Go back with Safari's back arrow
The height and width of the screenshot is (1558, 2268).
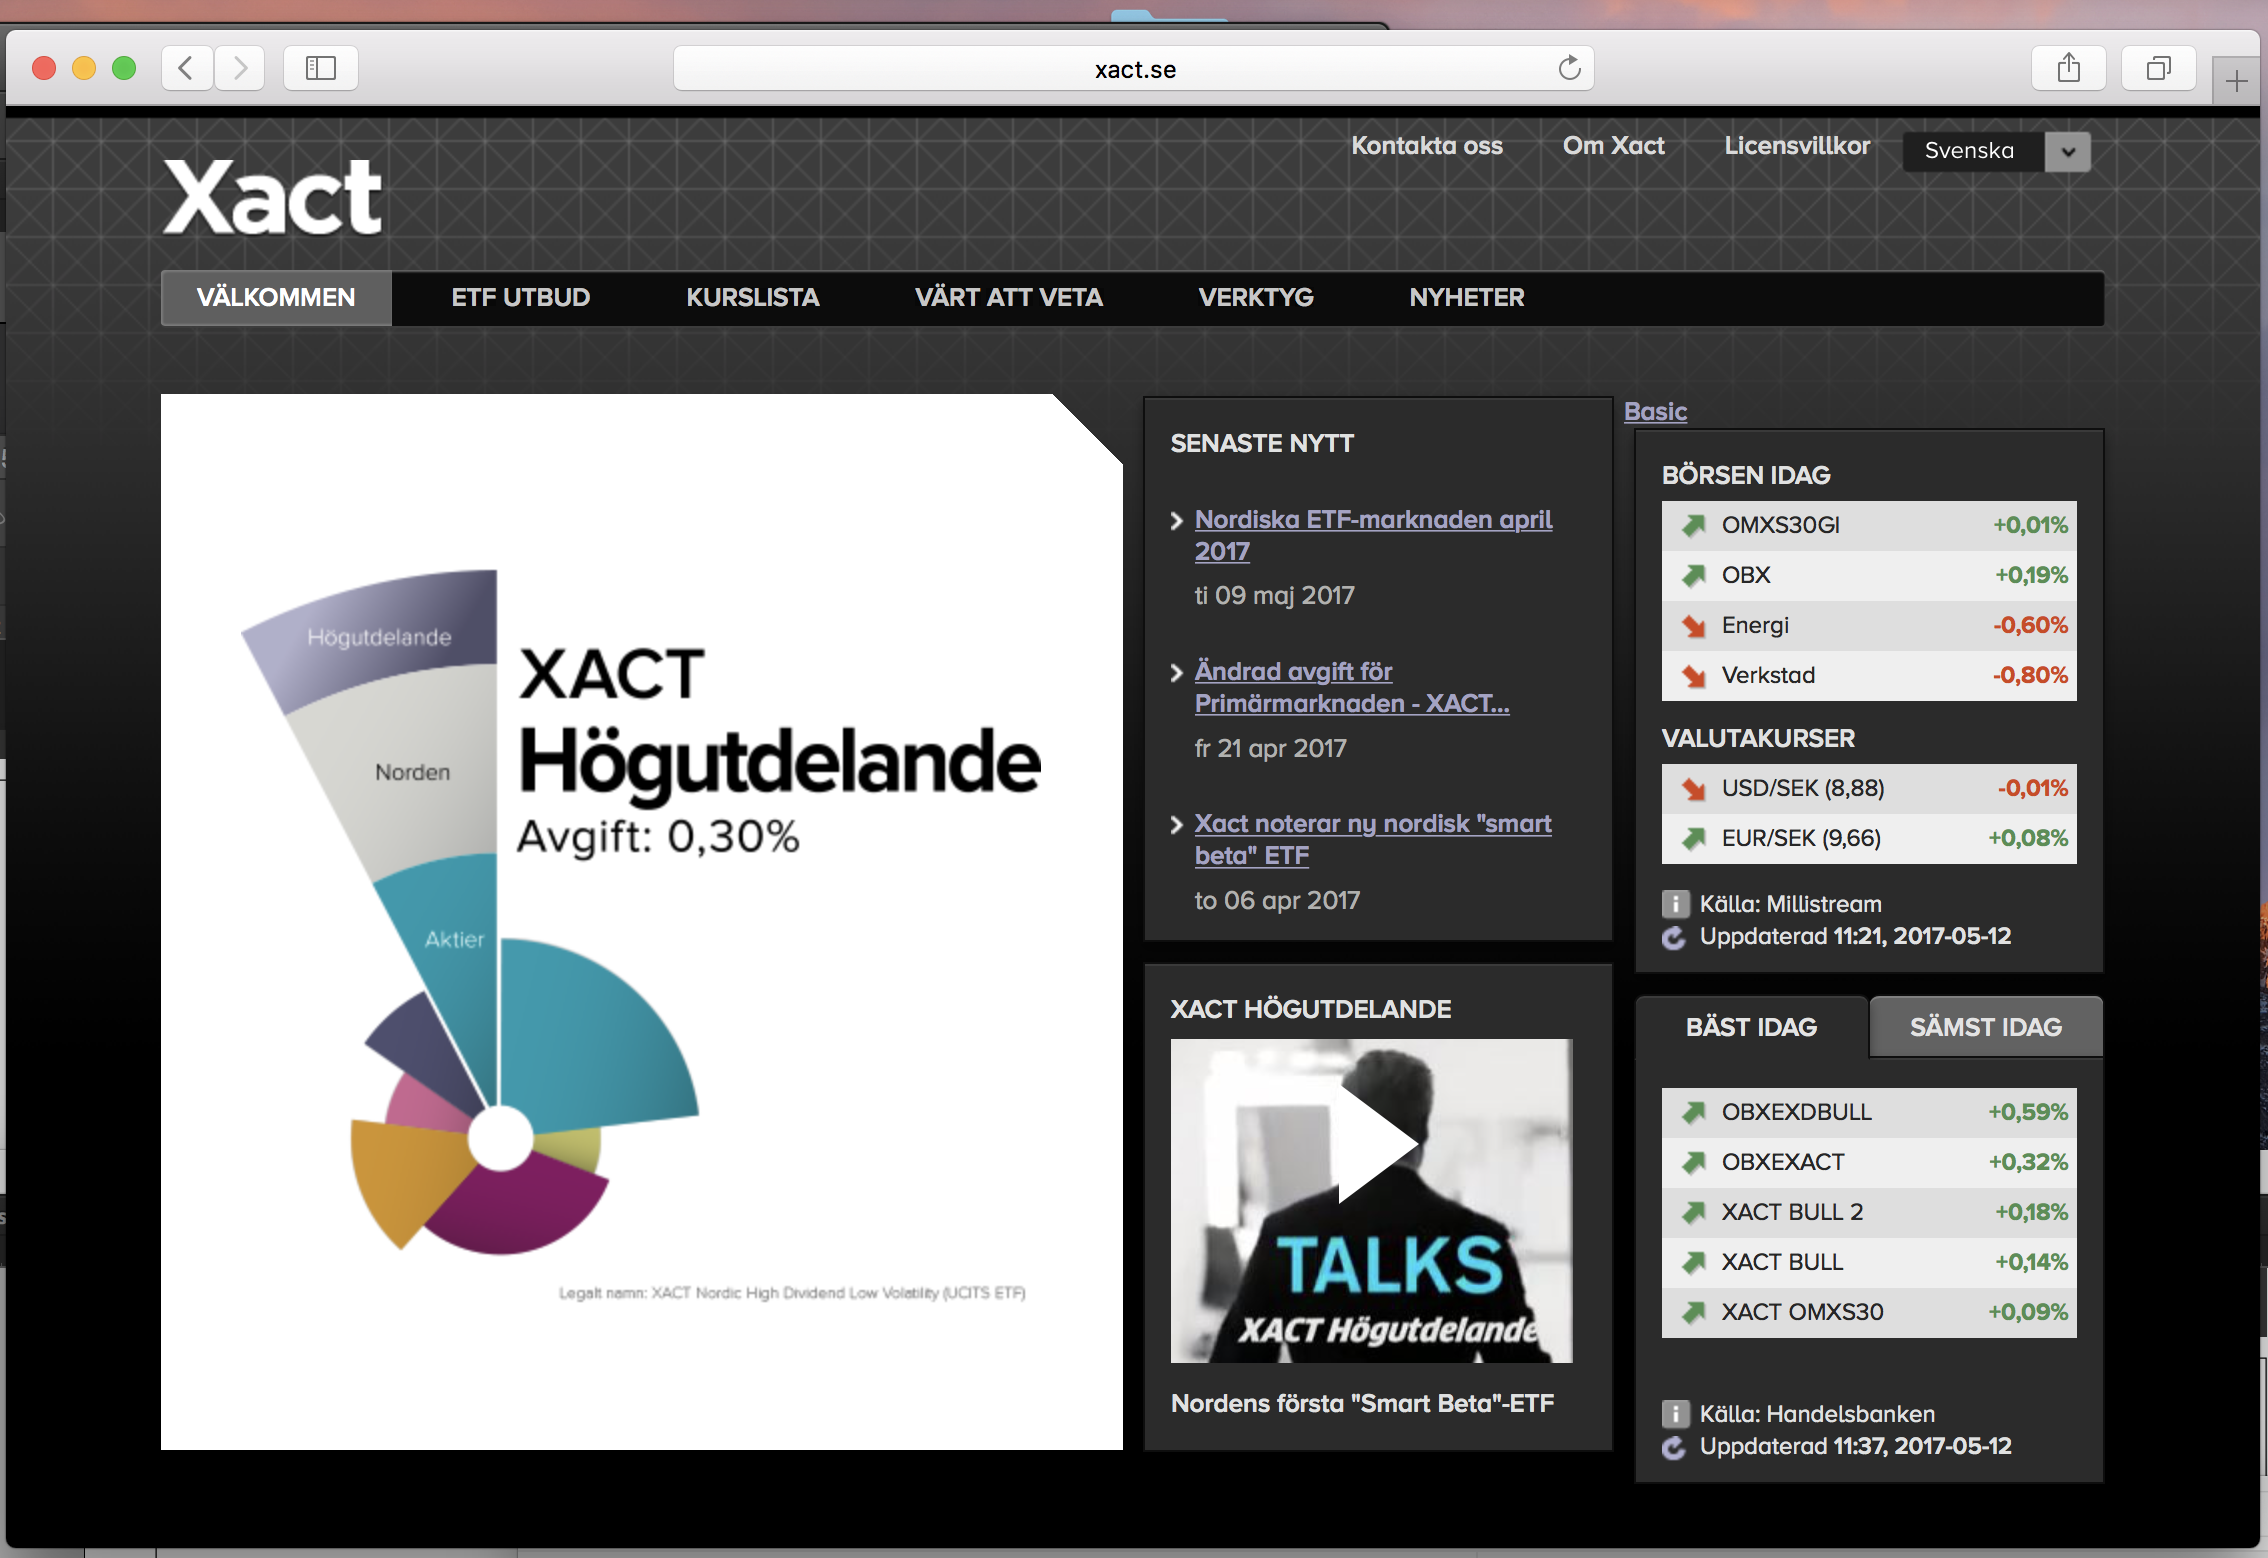click(187, 68)
